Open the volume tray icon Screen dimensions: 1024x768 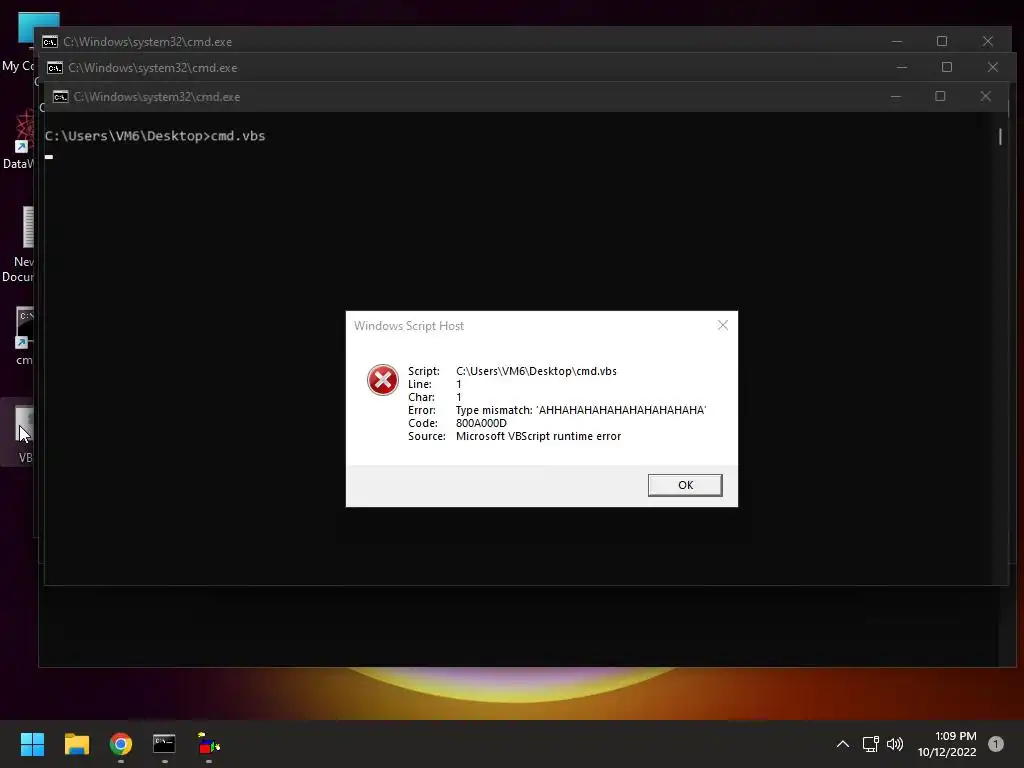click(895, 744)
